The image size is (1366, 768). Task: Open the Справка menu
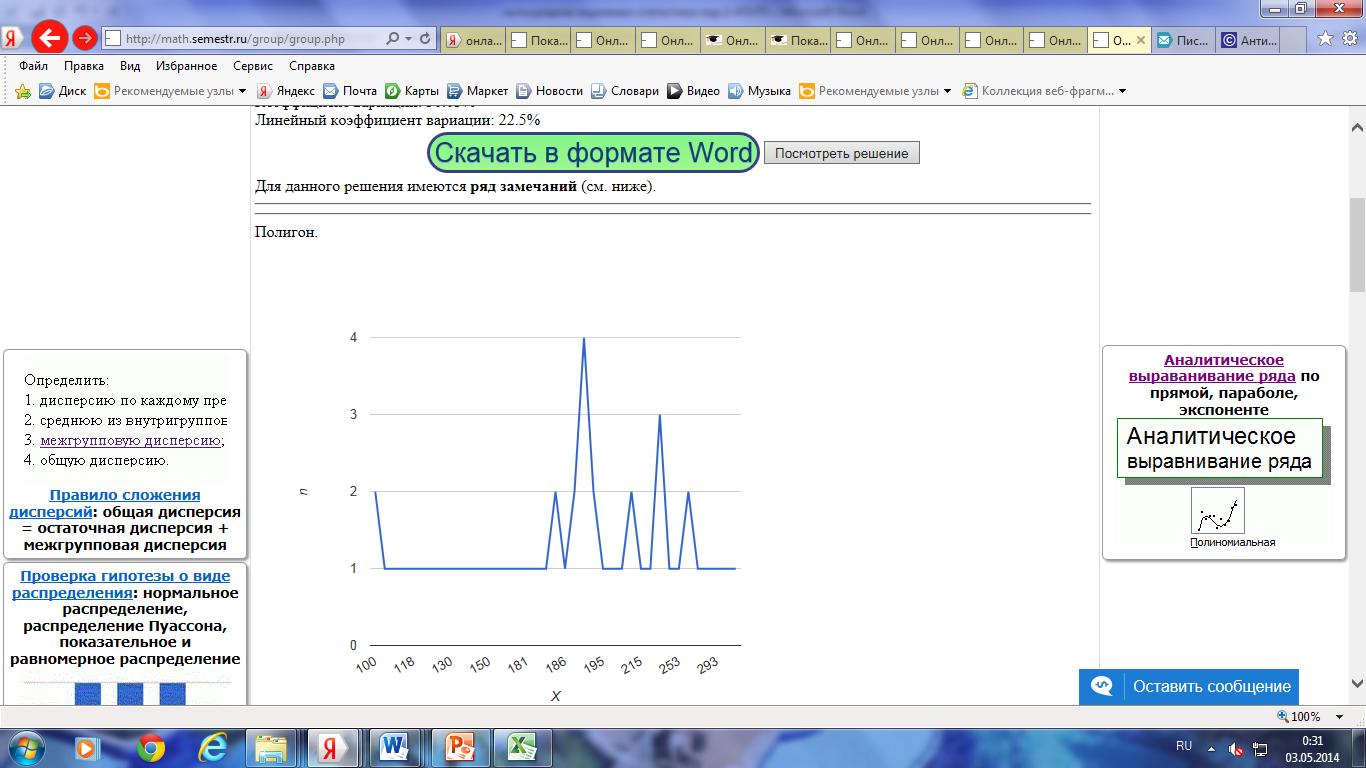(x=312, y=66)
